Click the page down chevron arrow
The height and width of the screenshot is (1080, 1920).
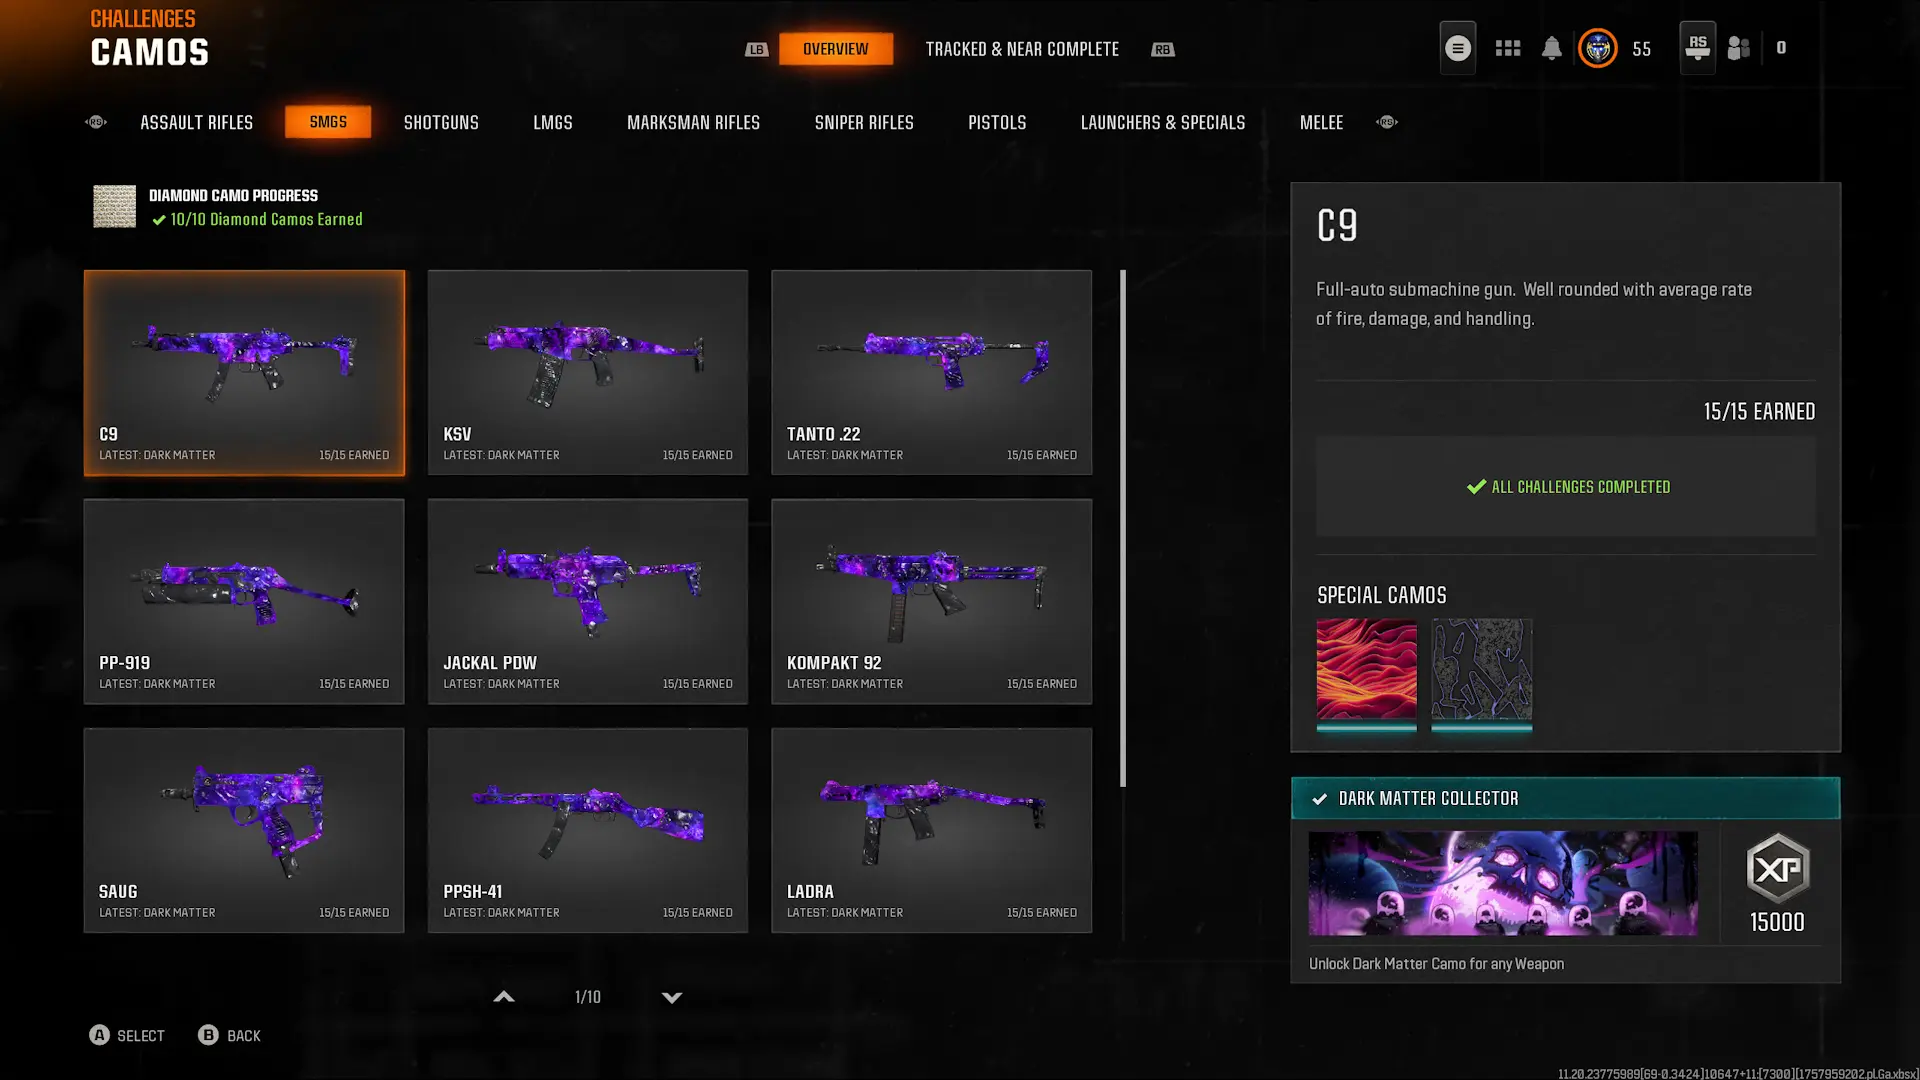(672, 997)
